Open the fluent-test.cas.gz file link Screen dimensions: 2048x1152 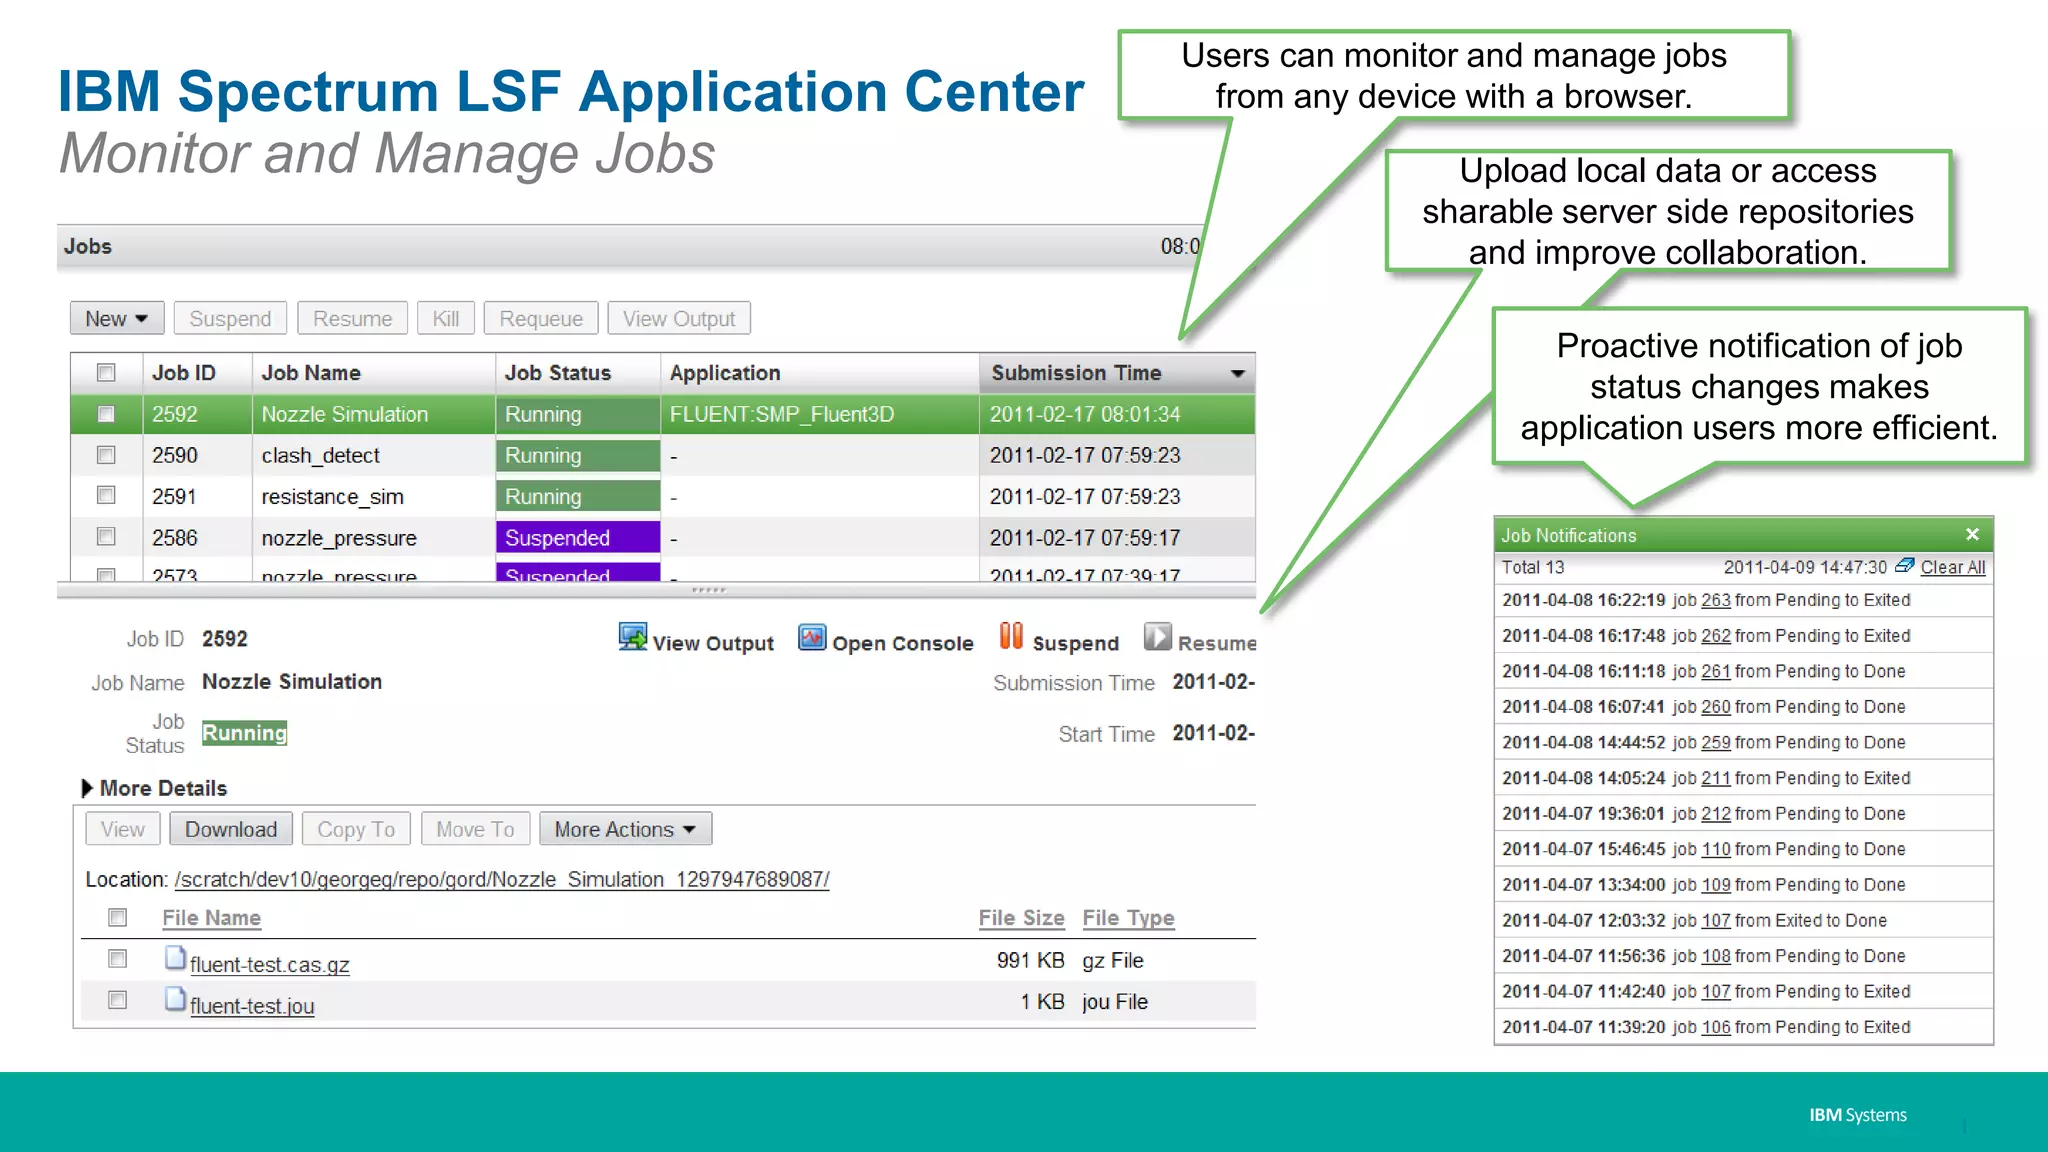[x=270, y=964]
